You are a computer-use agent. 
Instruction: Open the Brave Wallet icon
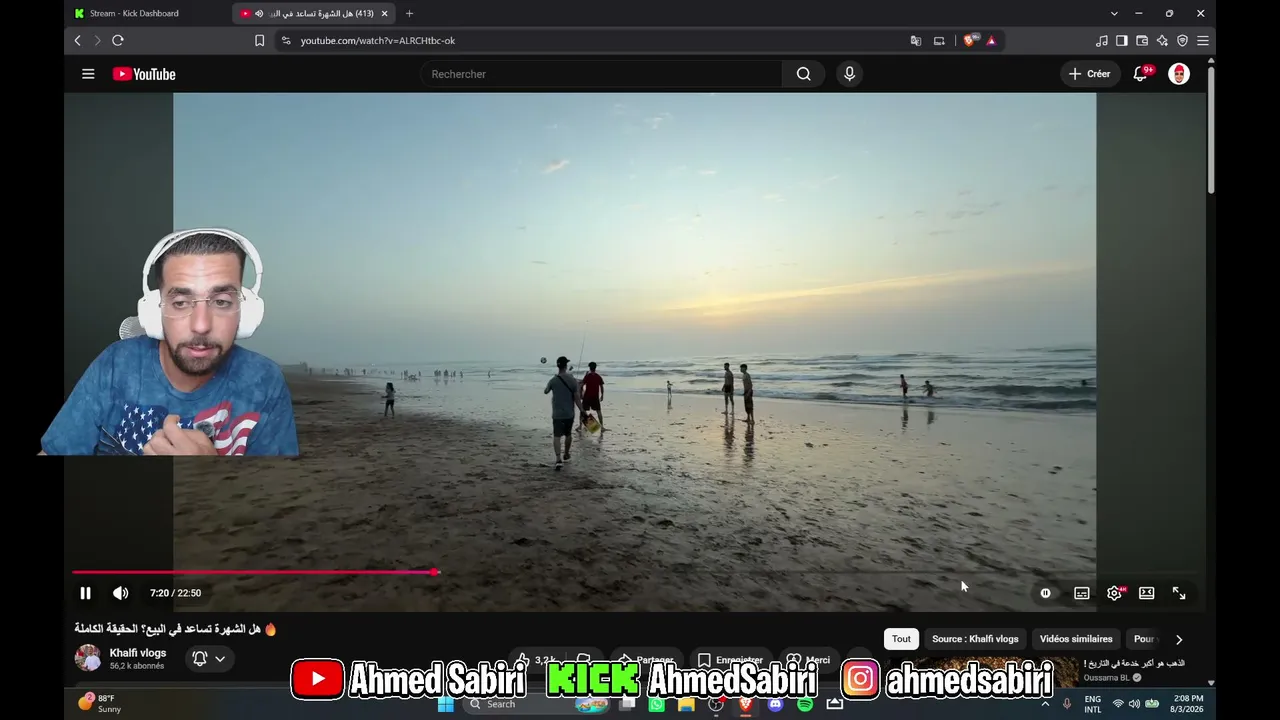tap(1142, 41)
